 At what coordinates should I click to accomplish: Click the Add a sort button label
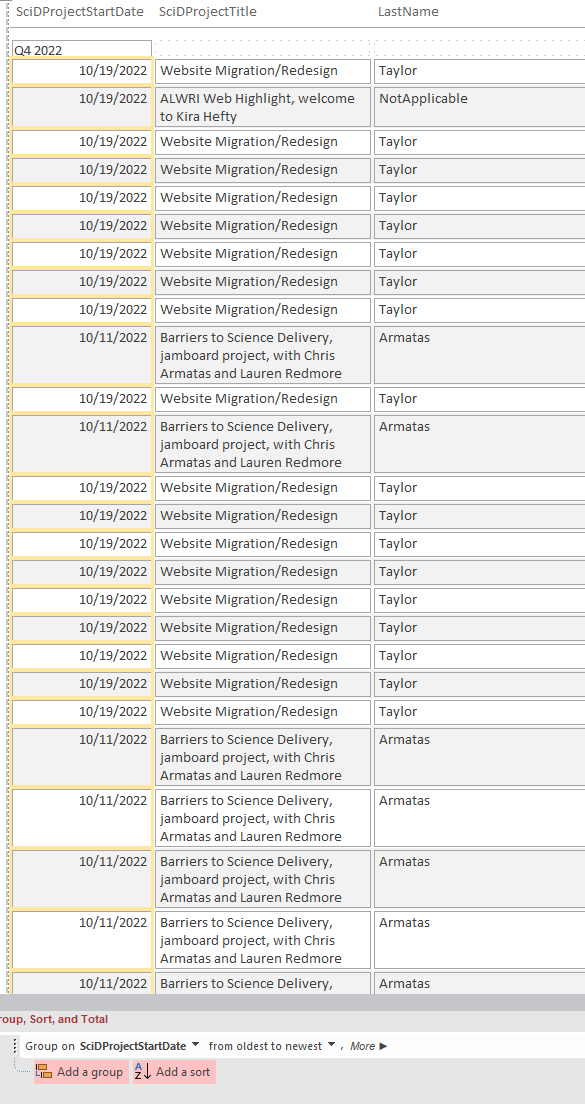(x=183, y=1072)
